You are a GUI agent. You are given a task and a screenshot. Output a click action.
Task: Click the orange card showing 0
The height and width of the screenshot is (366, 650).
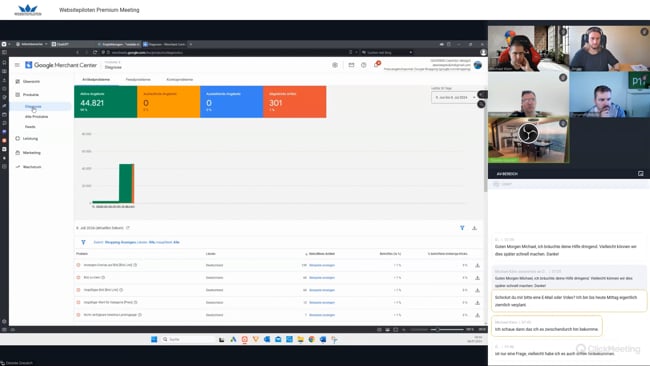169,102
